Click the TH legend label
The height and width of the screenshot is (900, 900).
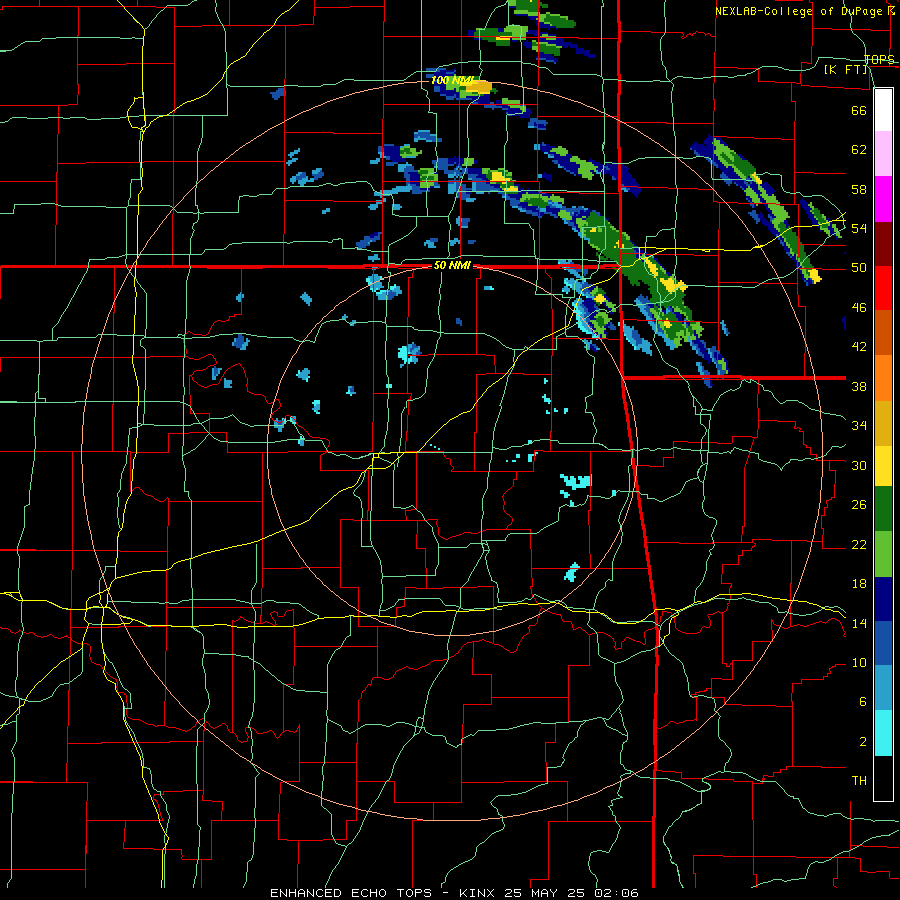click(859, 781)
